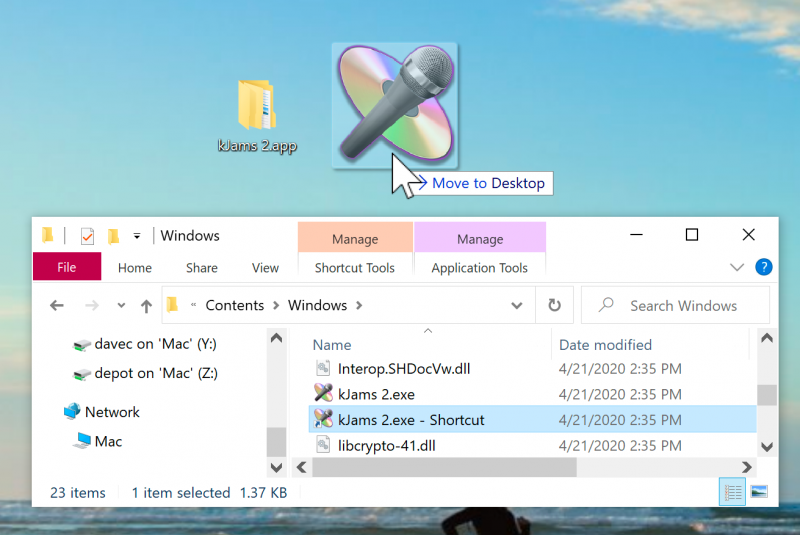Open Help with the blue question-mark icon
Viewport: 800px width, 535px height.
click(763, 267)
